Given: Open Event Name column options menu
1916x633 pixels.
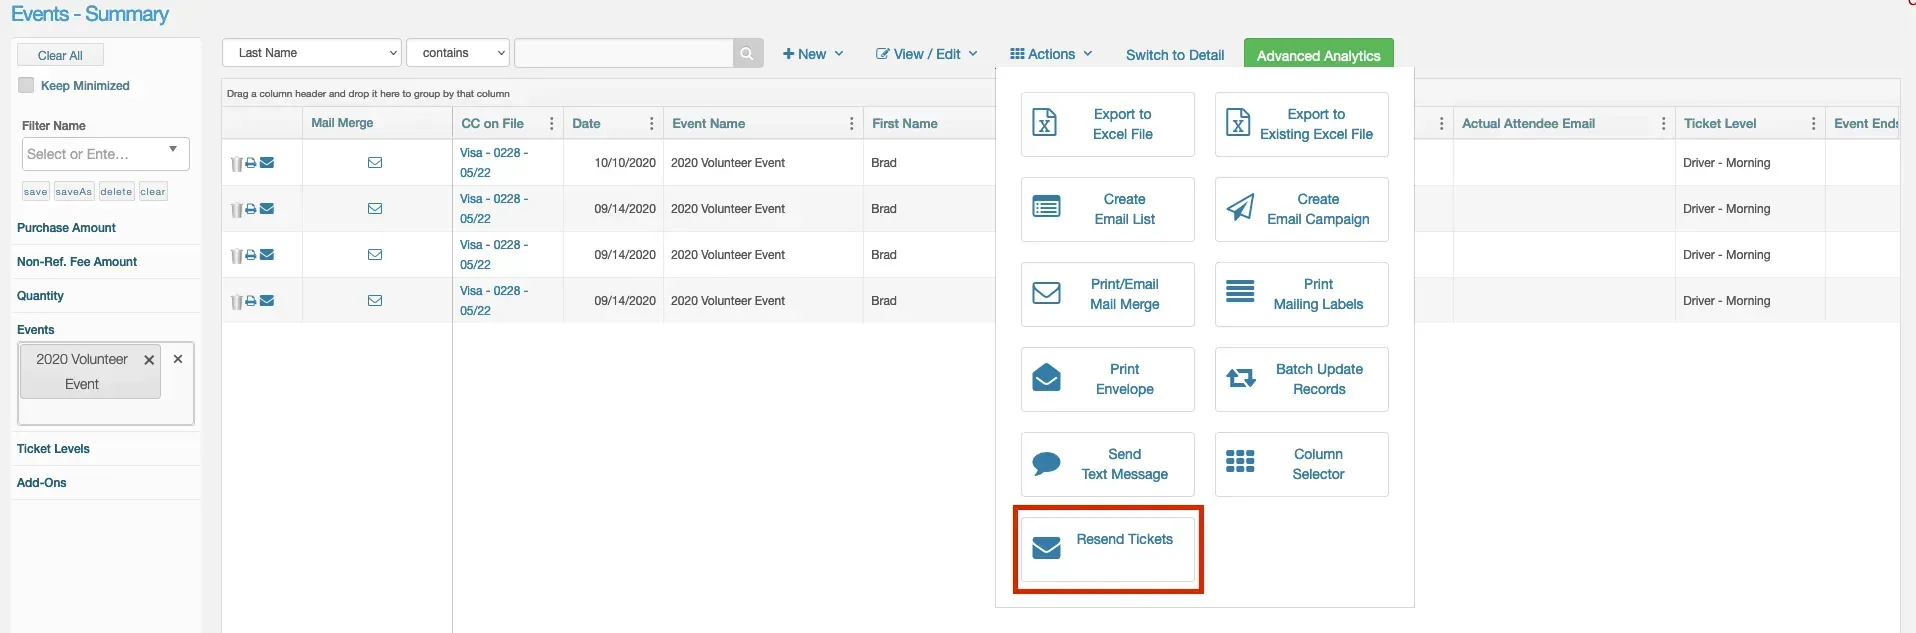Looking at the screenshot, I should coord(852,124).
